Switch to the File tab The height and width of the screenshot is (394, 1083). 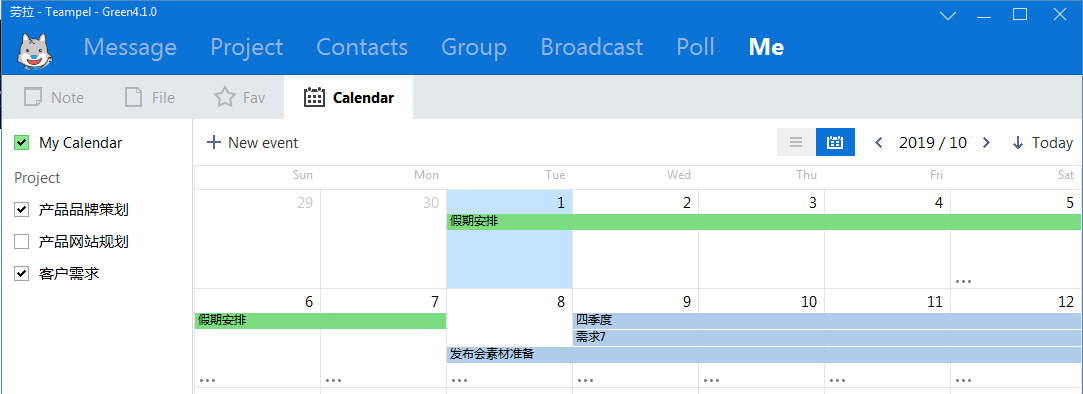coord(150,97)
